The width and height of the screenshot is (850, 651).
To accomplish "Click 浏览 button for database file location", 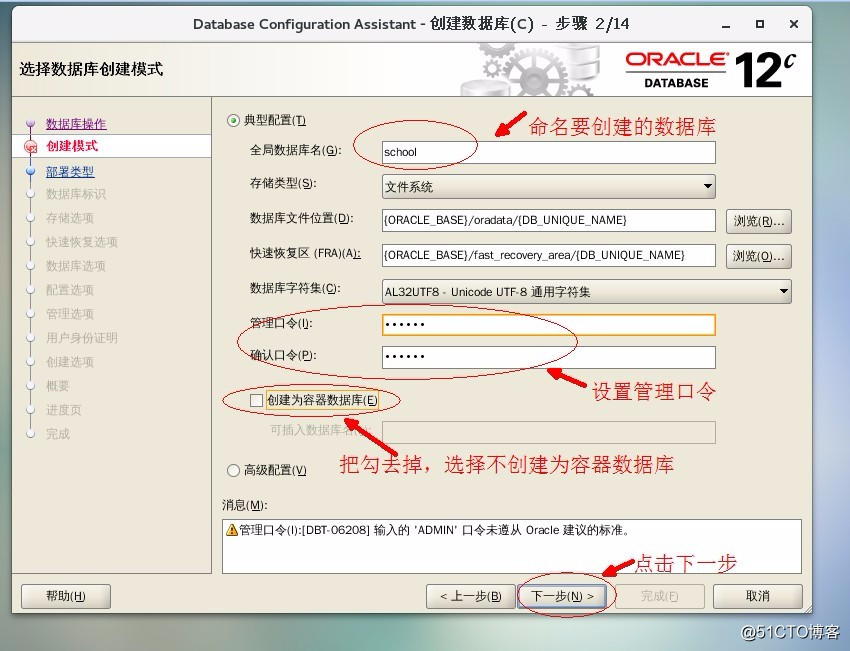I will (x=758, y=221).
